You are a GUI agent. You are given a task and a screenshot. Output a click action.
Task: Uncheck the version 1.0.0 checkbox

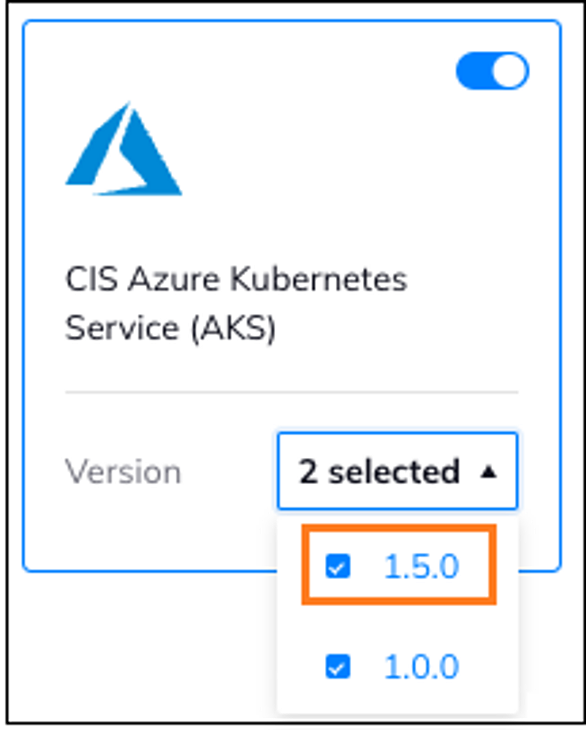tap(337, 666)
